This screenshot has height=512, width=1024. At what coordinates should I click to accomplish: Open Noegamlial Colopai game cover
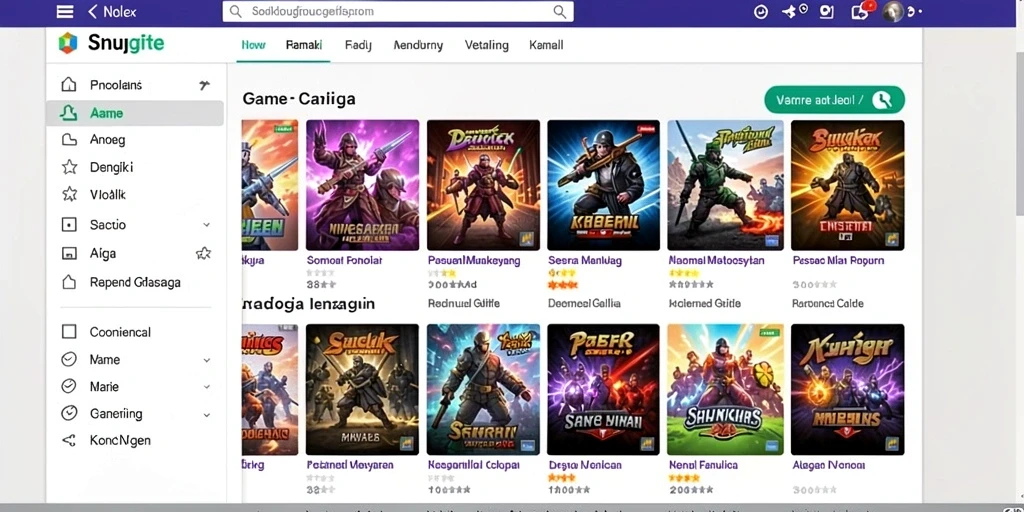click(x=483, y=390)
